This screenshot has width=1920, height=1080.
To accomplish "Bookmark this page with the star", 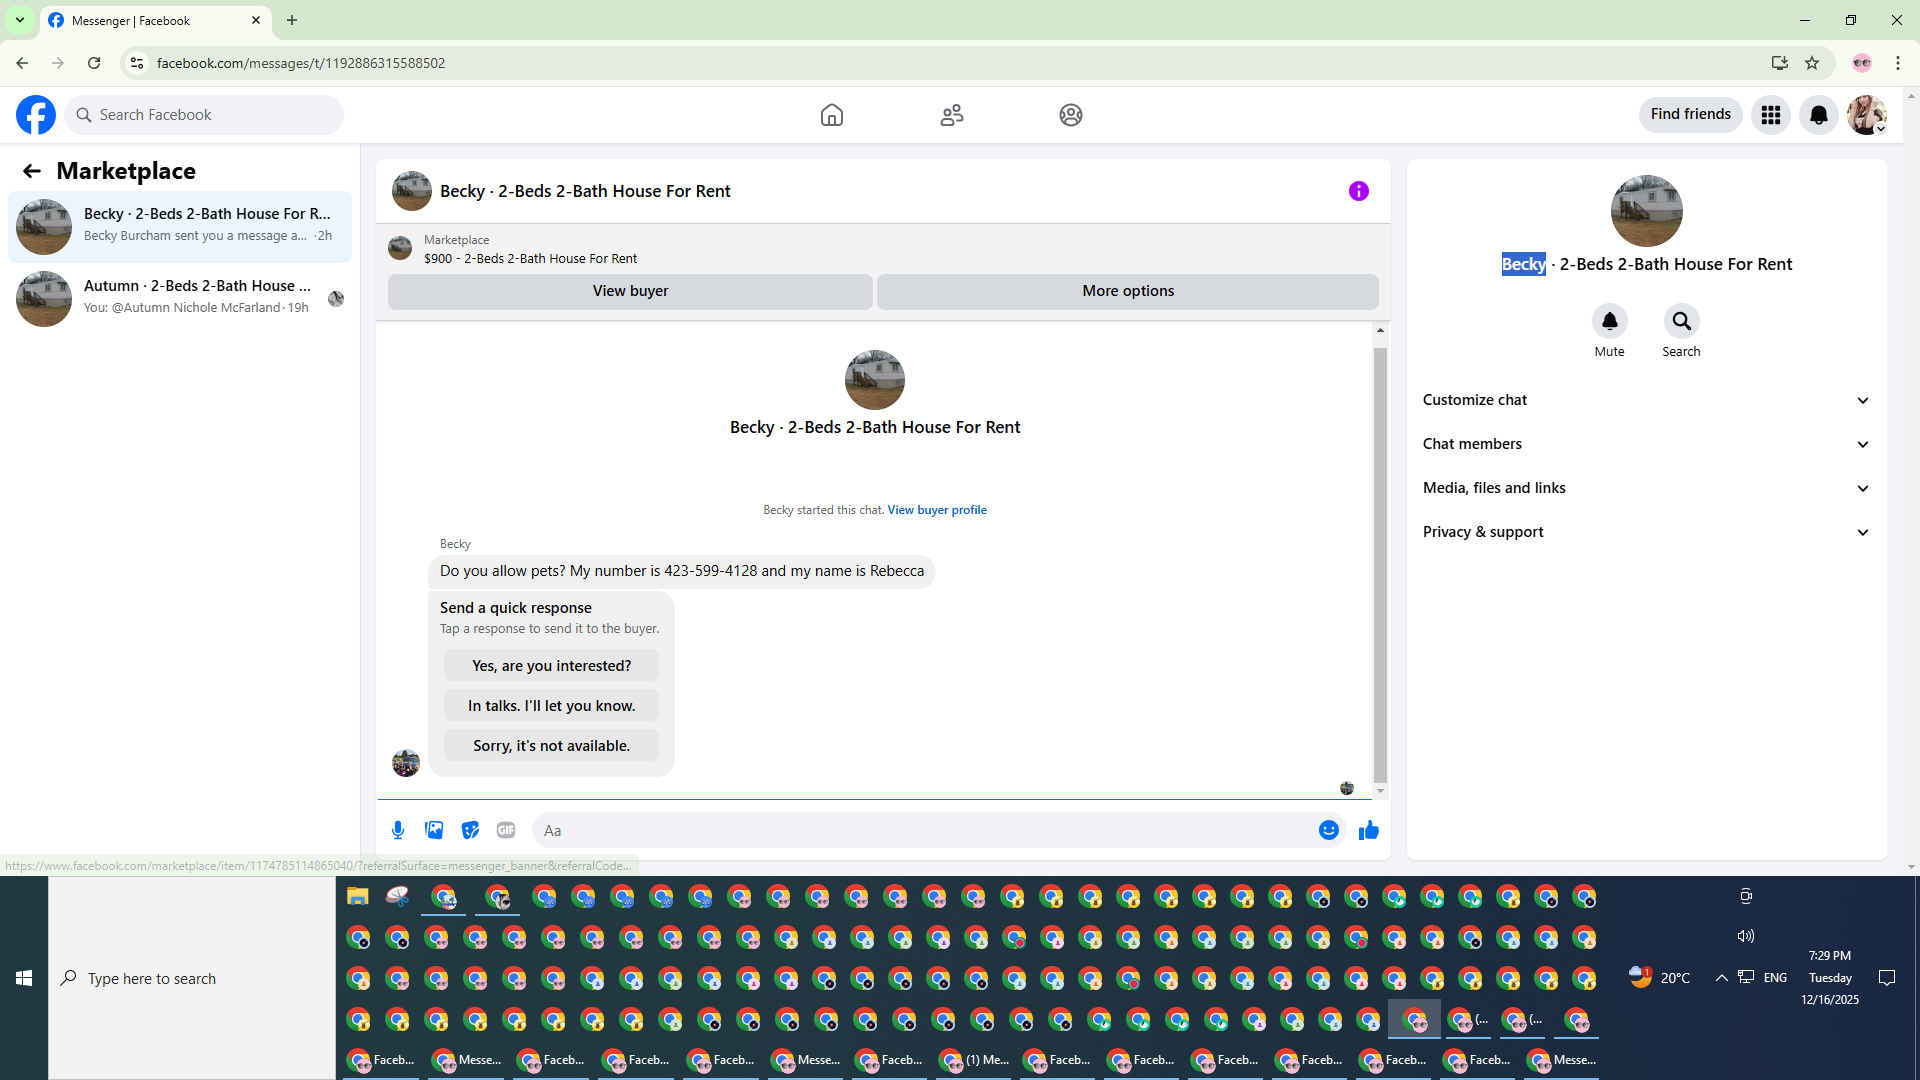I will point(1812,63).
